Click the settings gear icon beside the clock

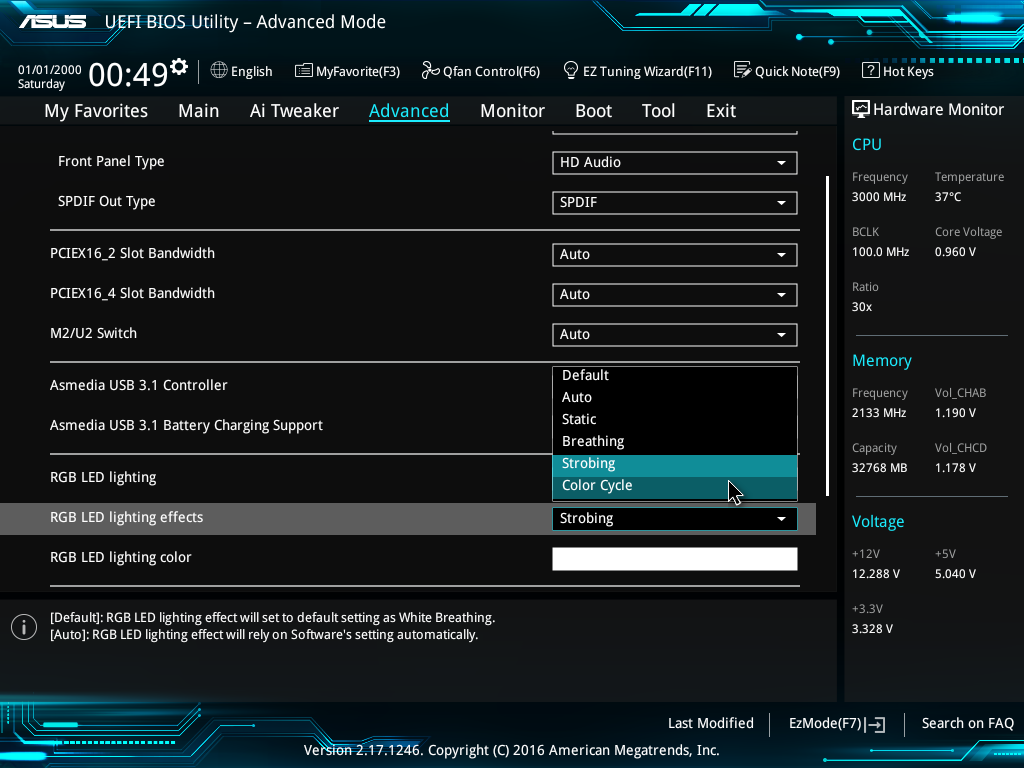[179, 67]
